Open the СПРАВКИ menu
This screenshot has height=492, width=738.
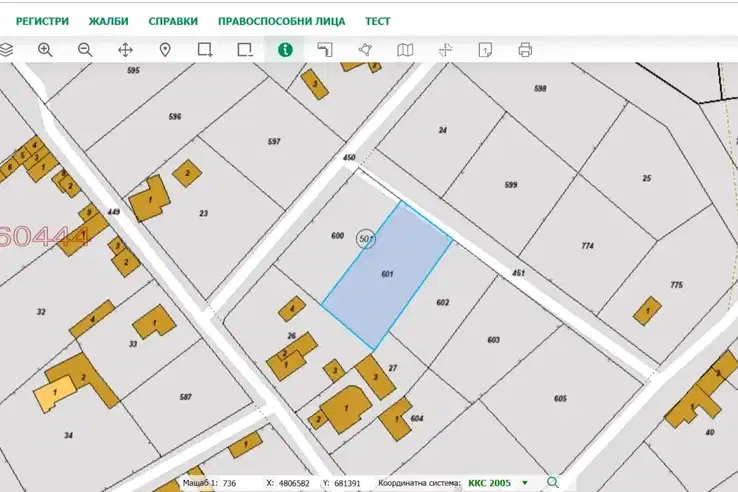173,21
